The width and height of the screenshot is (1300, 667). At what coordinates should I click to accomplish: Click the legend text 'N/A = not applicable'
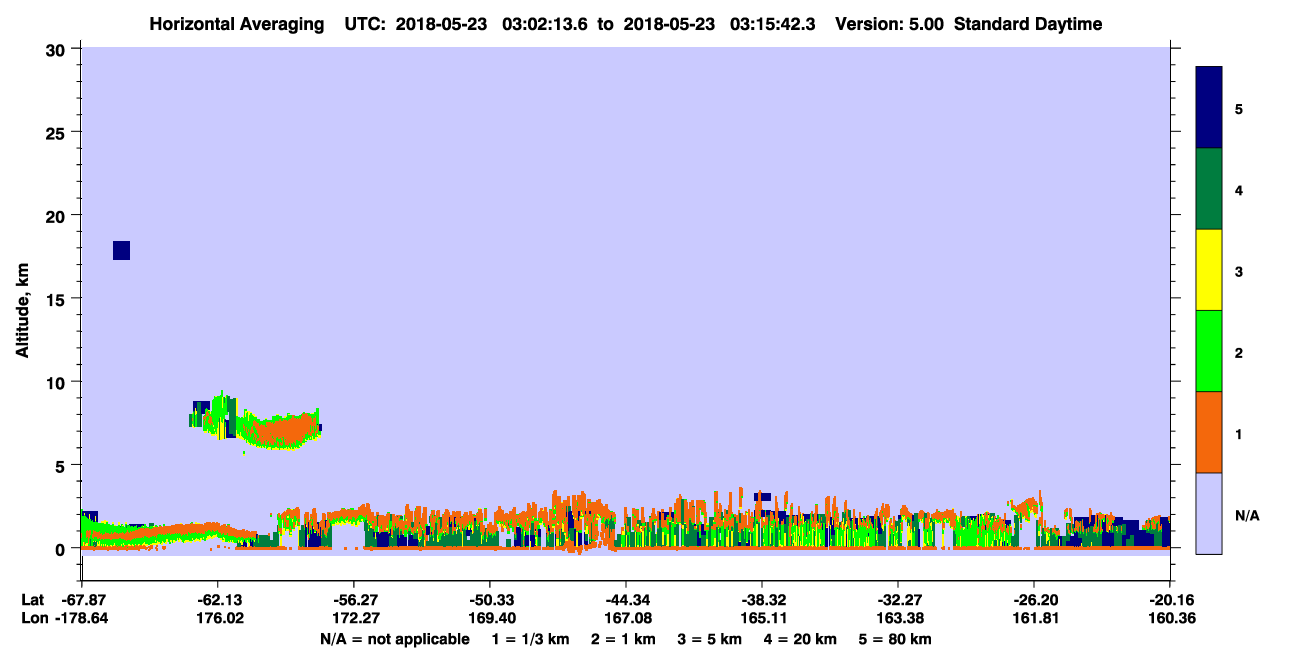pyautogui.click(x=394, y=639)
